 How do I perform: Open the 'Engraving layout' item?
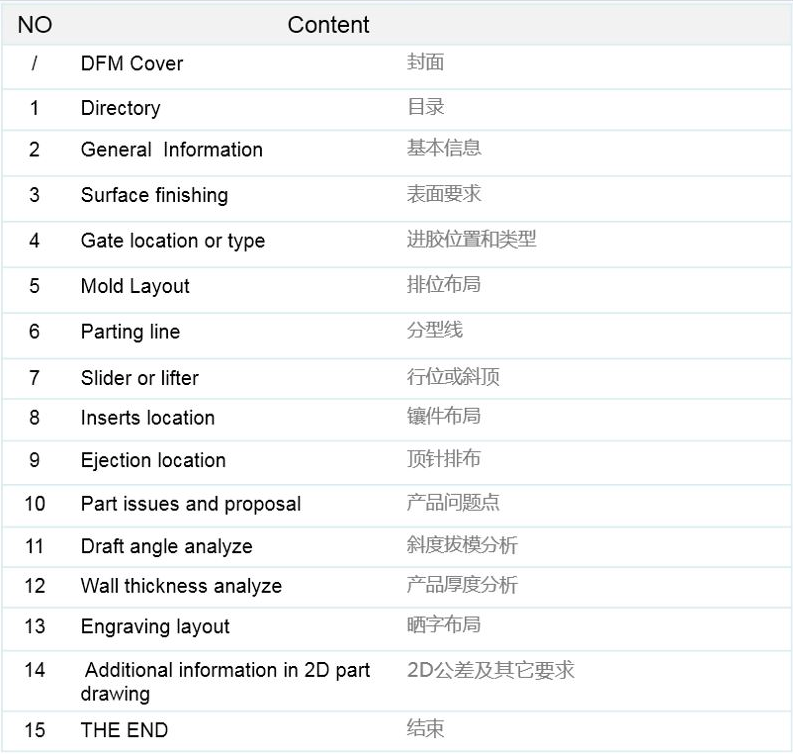coord(155,627)
